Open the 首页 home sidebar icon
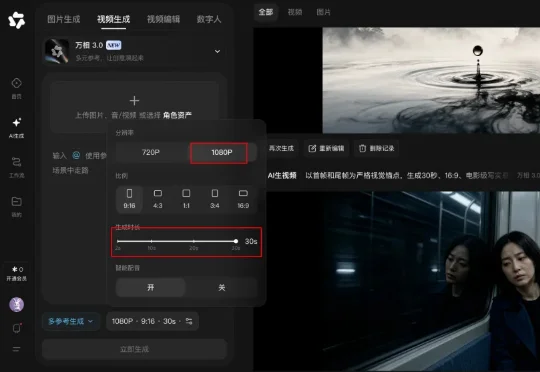Image resolution: width=540 pixels, height=372 pixels. (17, 88)
